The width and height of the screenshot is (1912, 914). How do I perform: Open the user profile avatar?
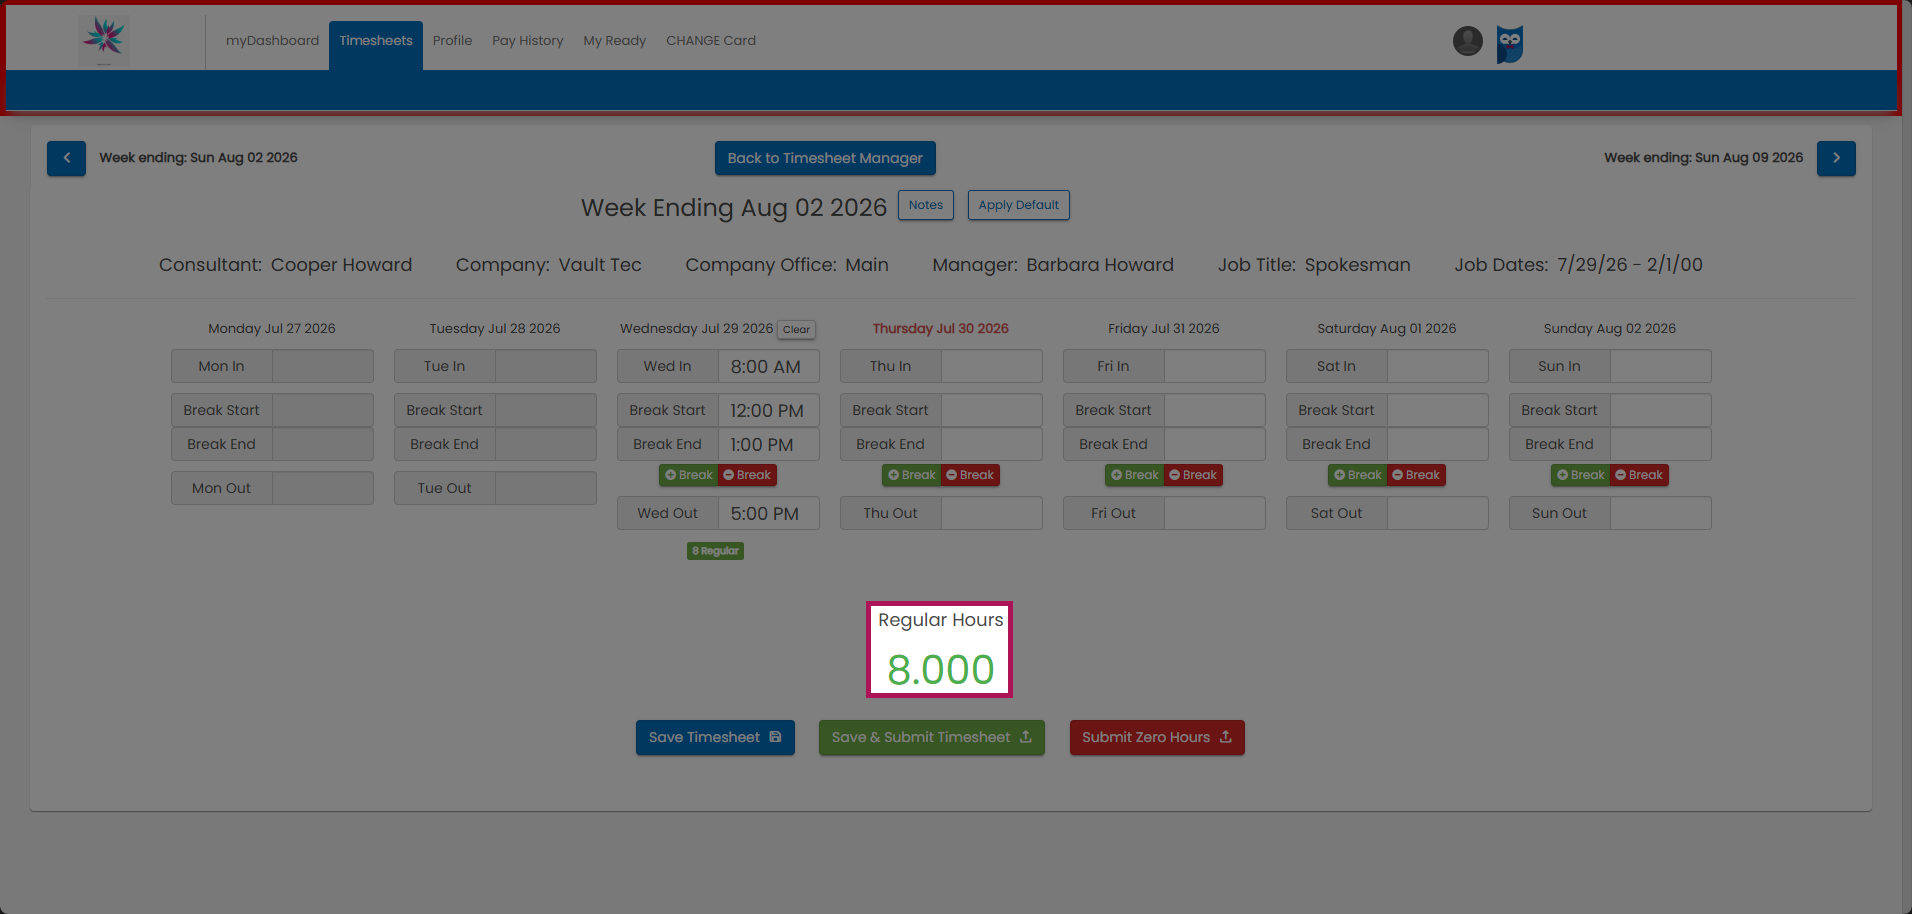click(x=1467, y=41)
